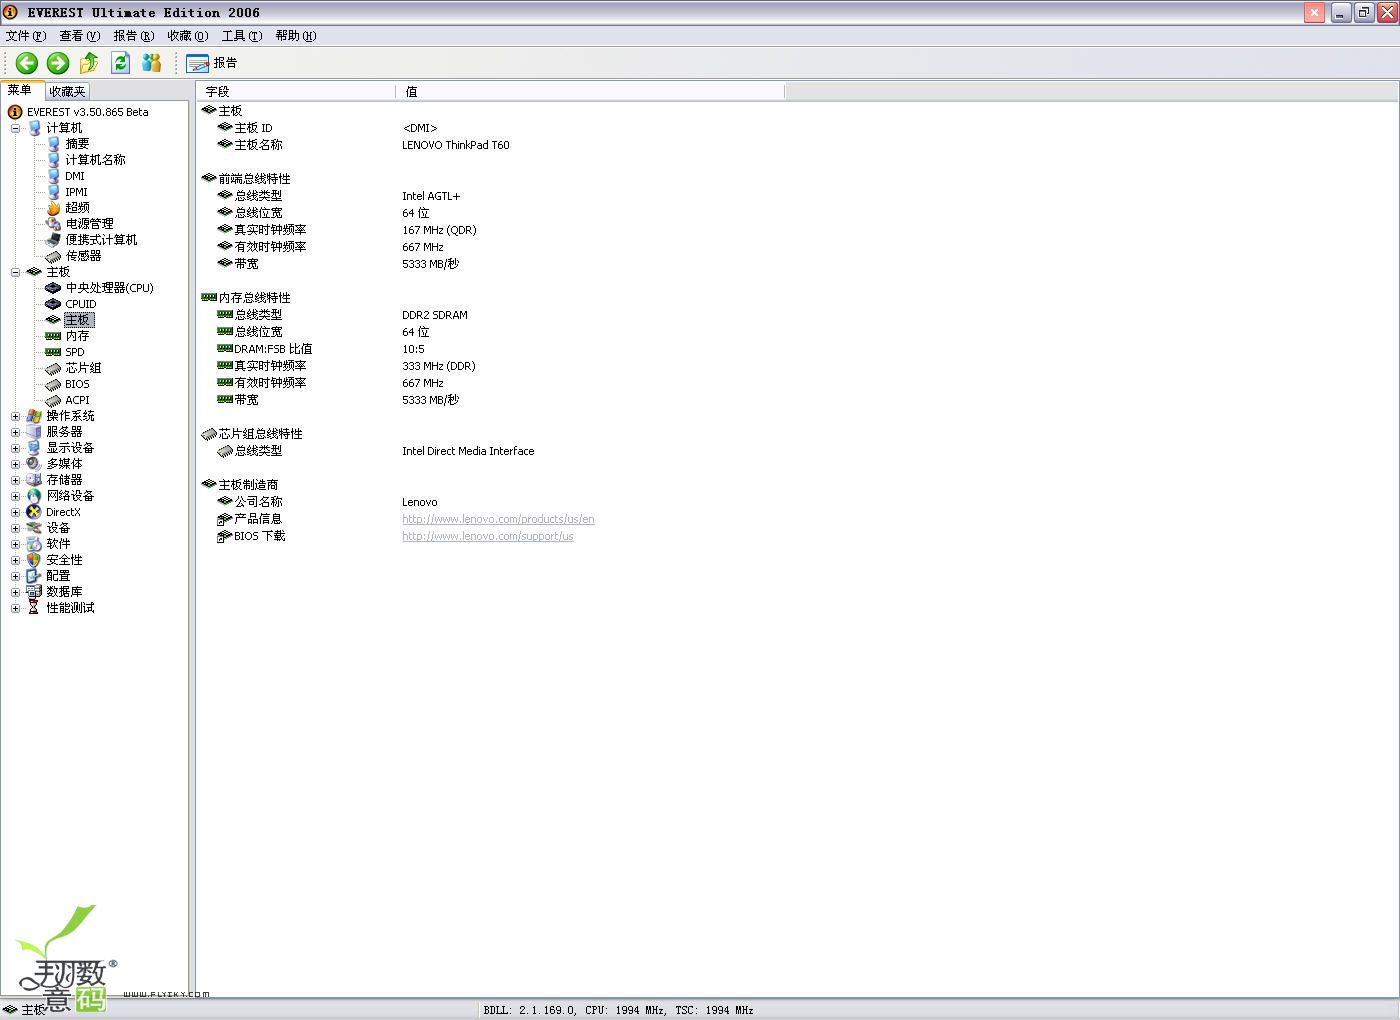Select the DMI tree entry
1400x1020 pixels.
(75, 176)
